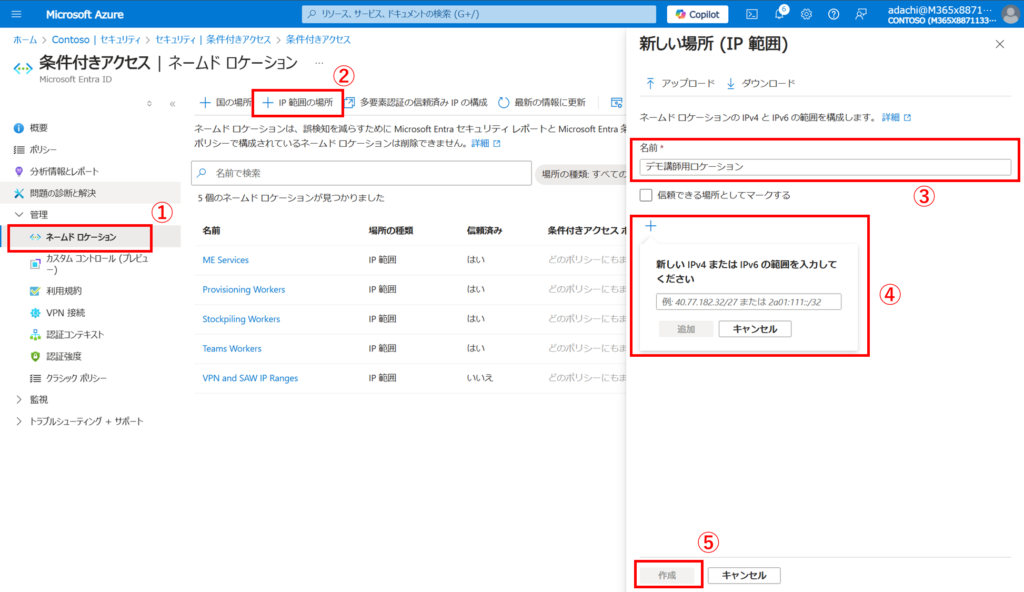Close the 新しい場所 (IP 範囲) panel
The height and width of the screenshot is (592, 1024).
coord(1000,44)
